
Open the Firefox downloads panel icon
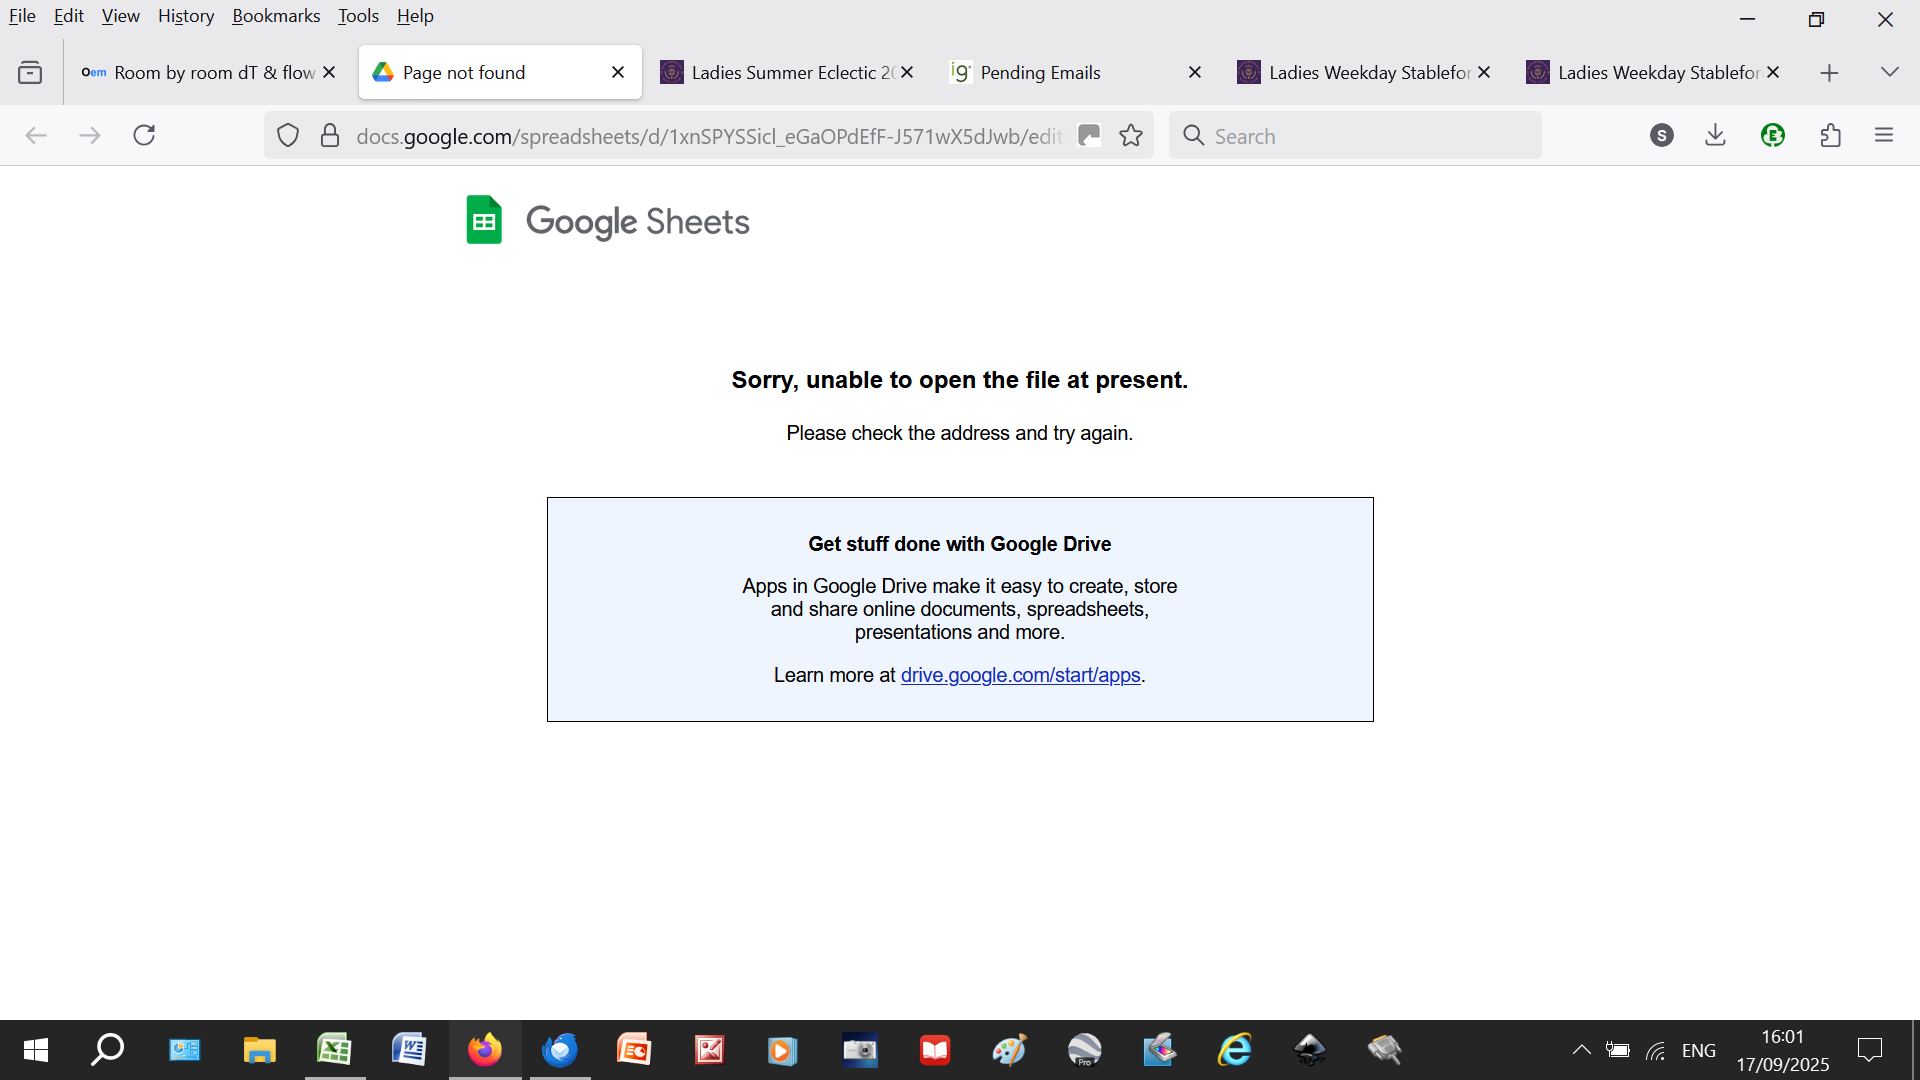coord(1715,136)
